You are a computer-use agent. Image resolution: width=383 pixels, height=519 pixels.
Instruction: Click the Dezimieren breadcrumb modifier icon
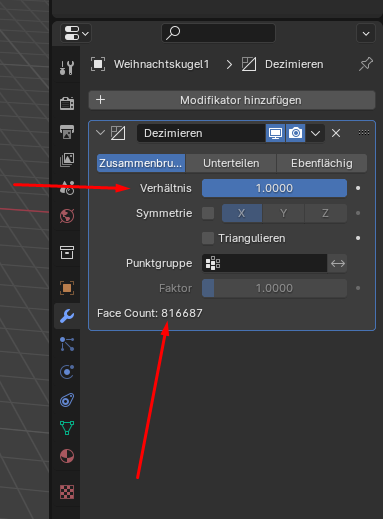[x=249, y=64]
